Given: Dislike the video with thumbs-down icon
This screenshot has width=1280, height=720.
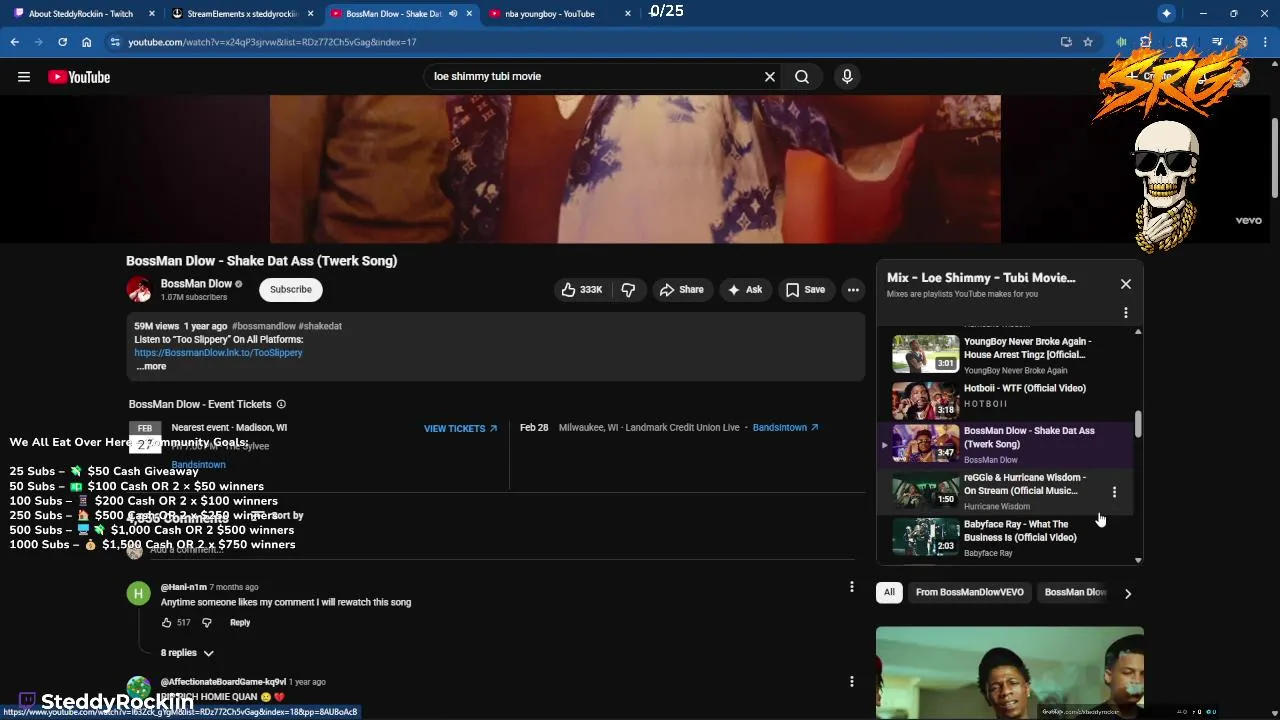Looking at the screenshot, I should click(x=628, y=290).
